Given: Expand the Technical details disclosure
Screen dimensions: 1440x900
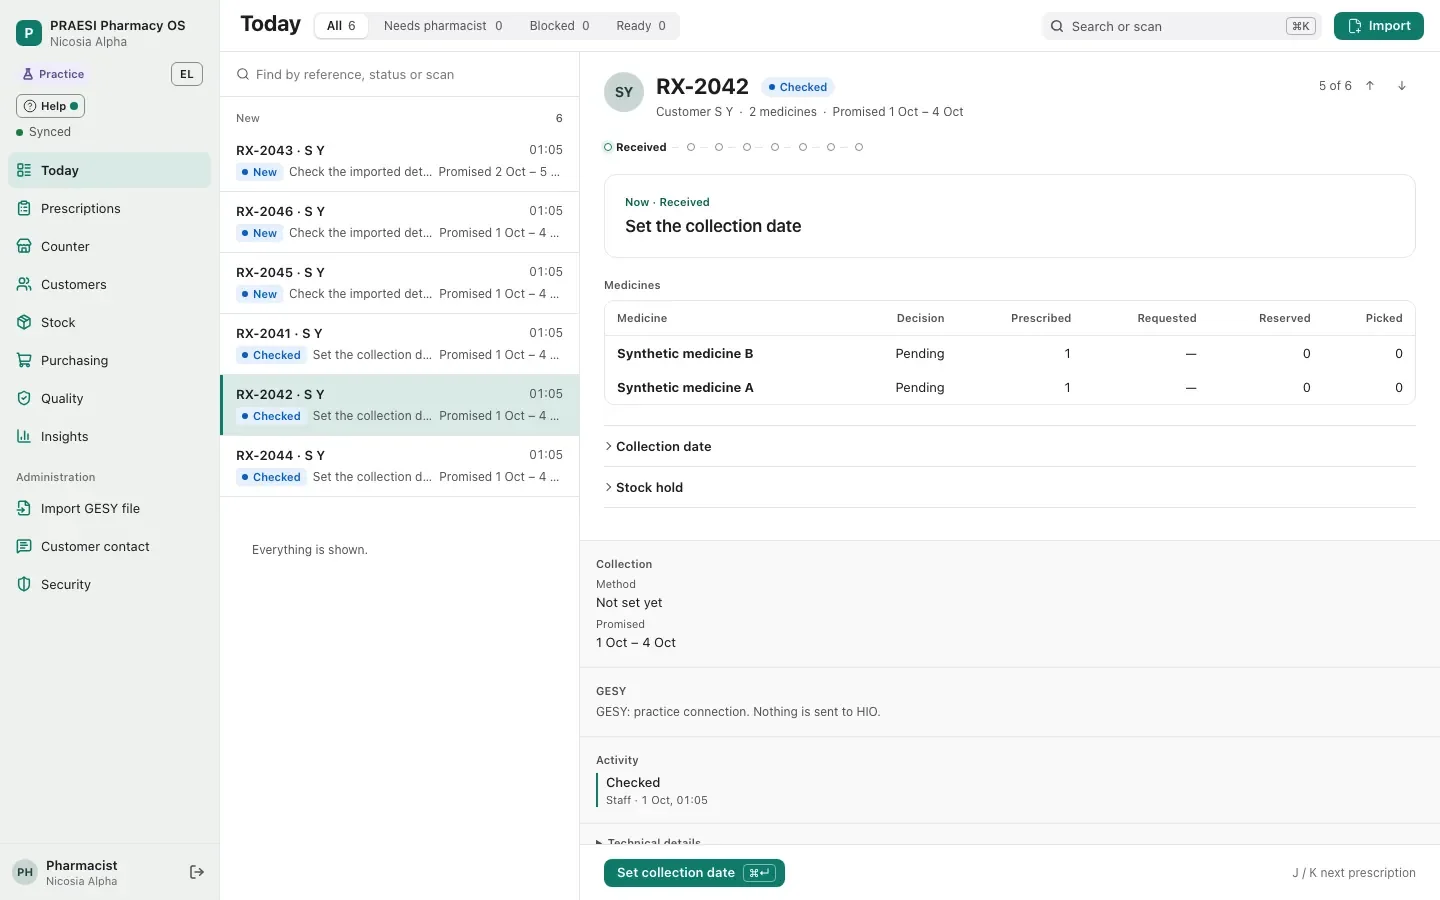Looking at the screenshot, I should 649,842.
